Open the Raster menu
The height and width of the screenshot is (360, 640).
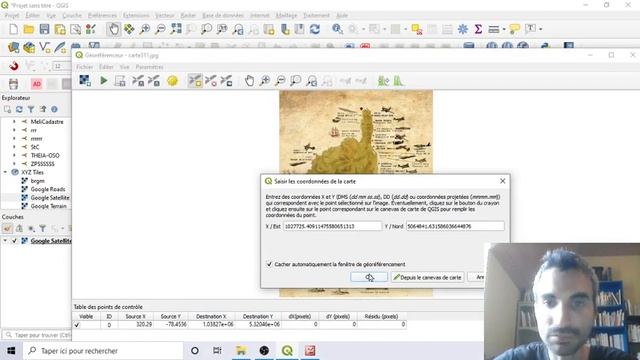click(x=188, y=15)
